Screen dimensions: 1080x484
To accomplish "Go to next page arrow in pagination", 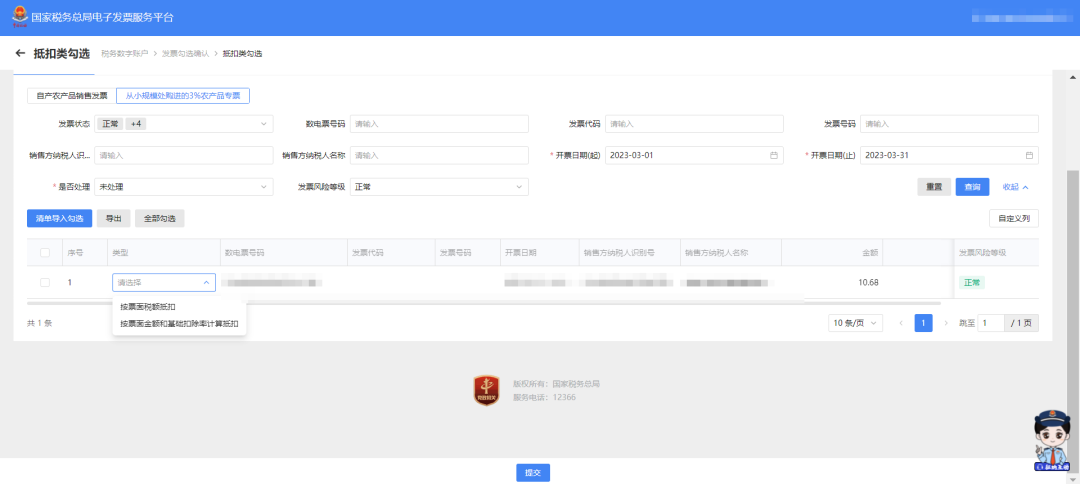I will 946,323.
